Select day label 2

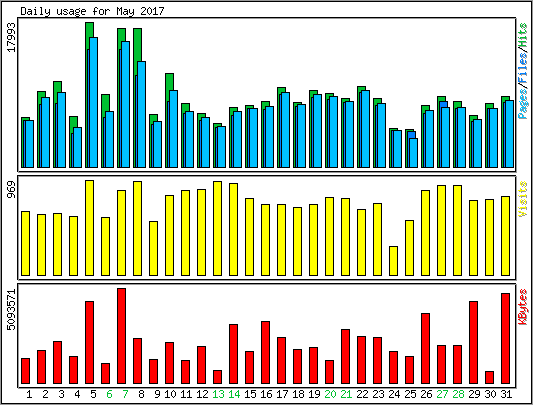pyautogui.click(x=45, y=394)
